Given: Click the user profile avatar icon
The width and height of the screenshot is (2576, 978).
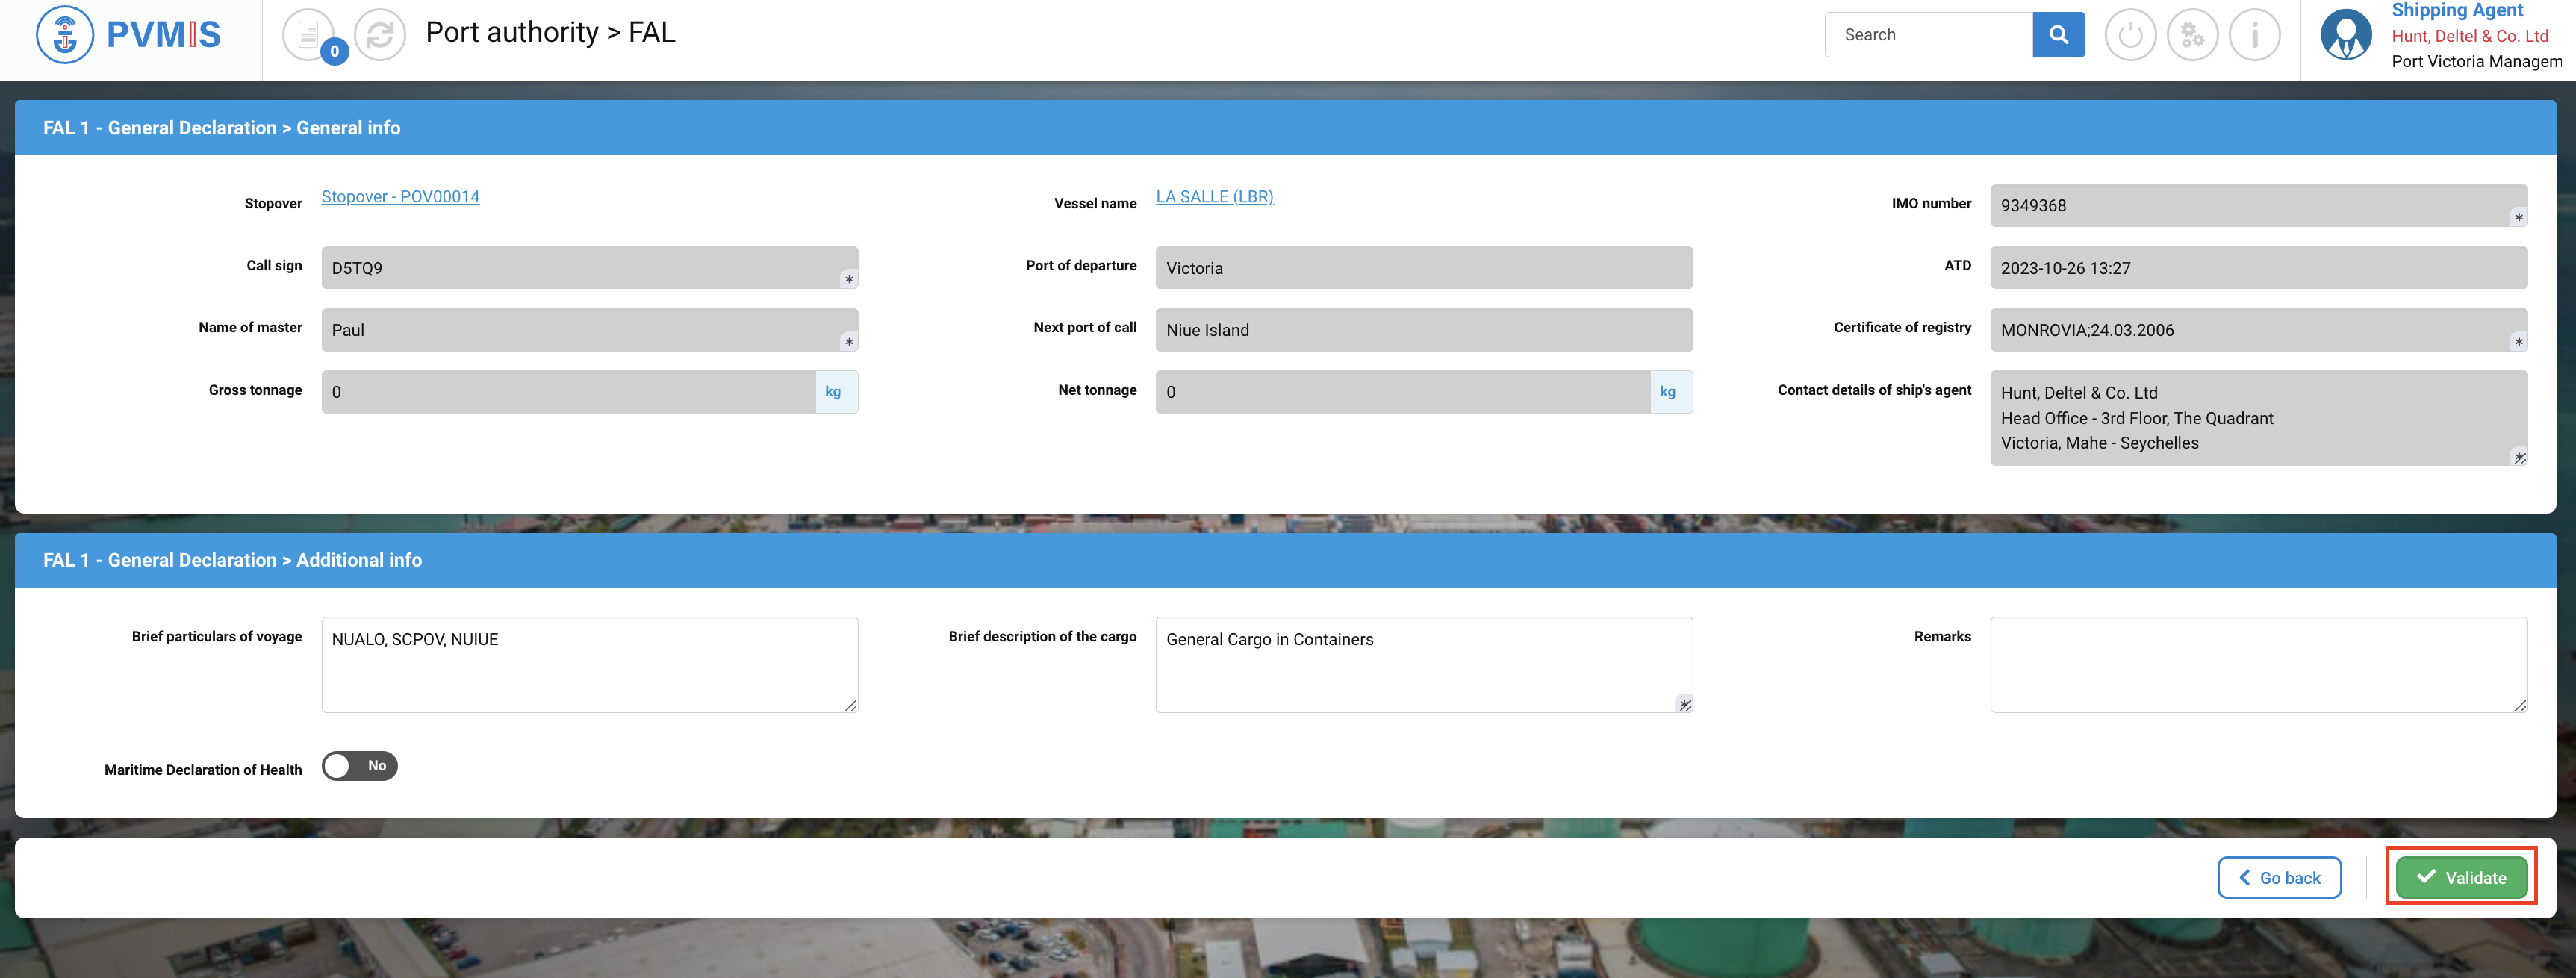Looking at the screenshot, I should coord(2346,35).
